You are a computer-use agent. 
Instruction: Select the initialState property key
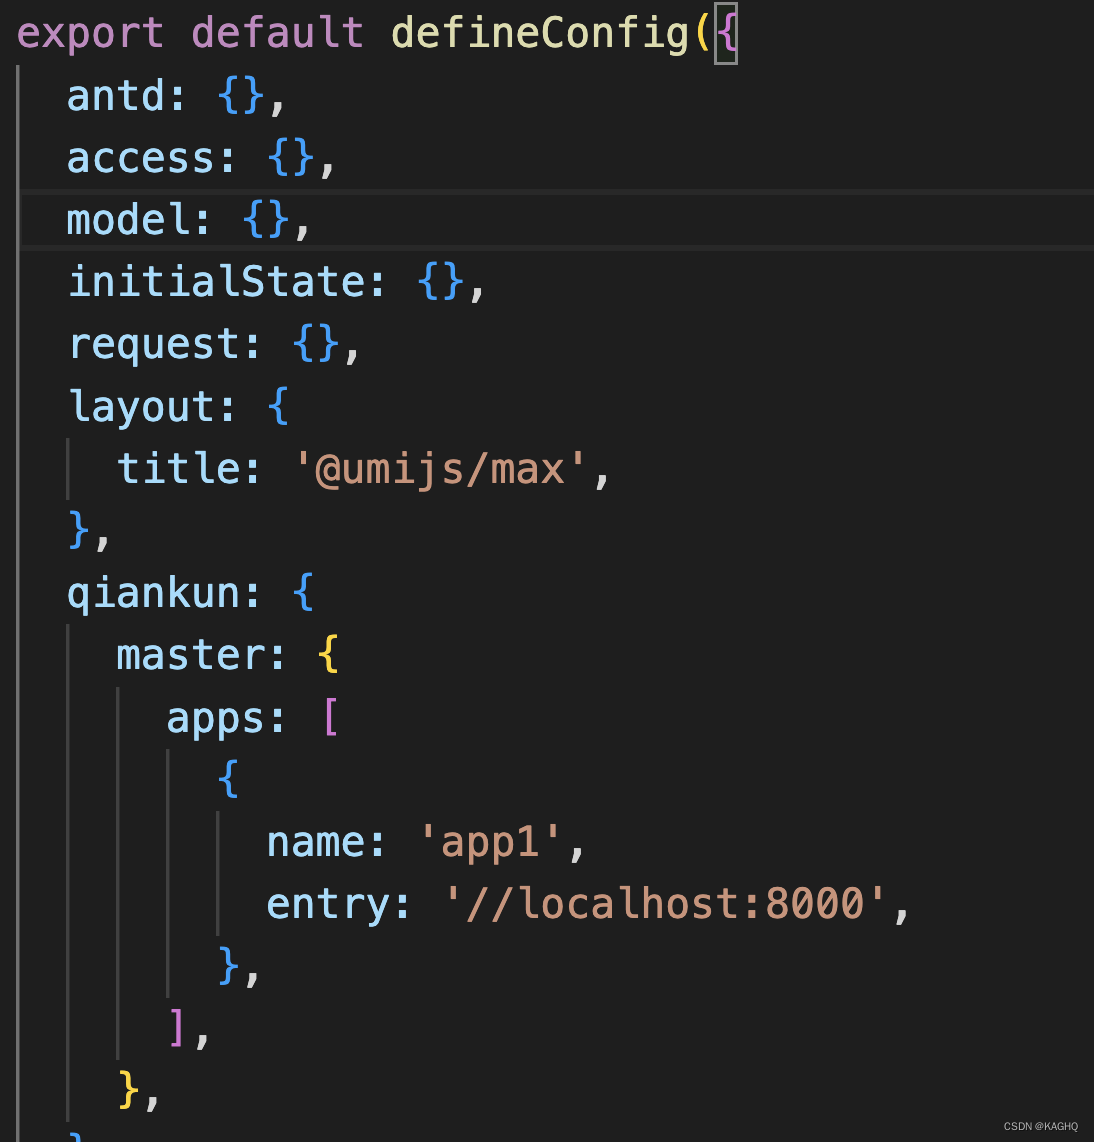(220, 281)
